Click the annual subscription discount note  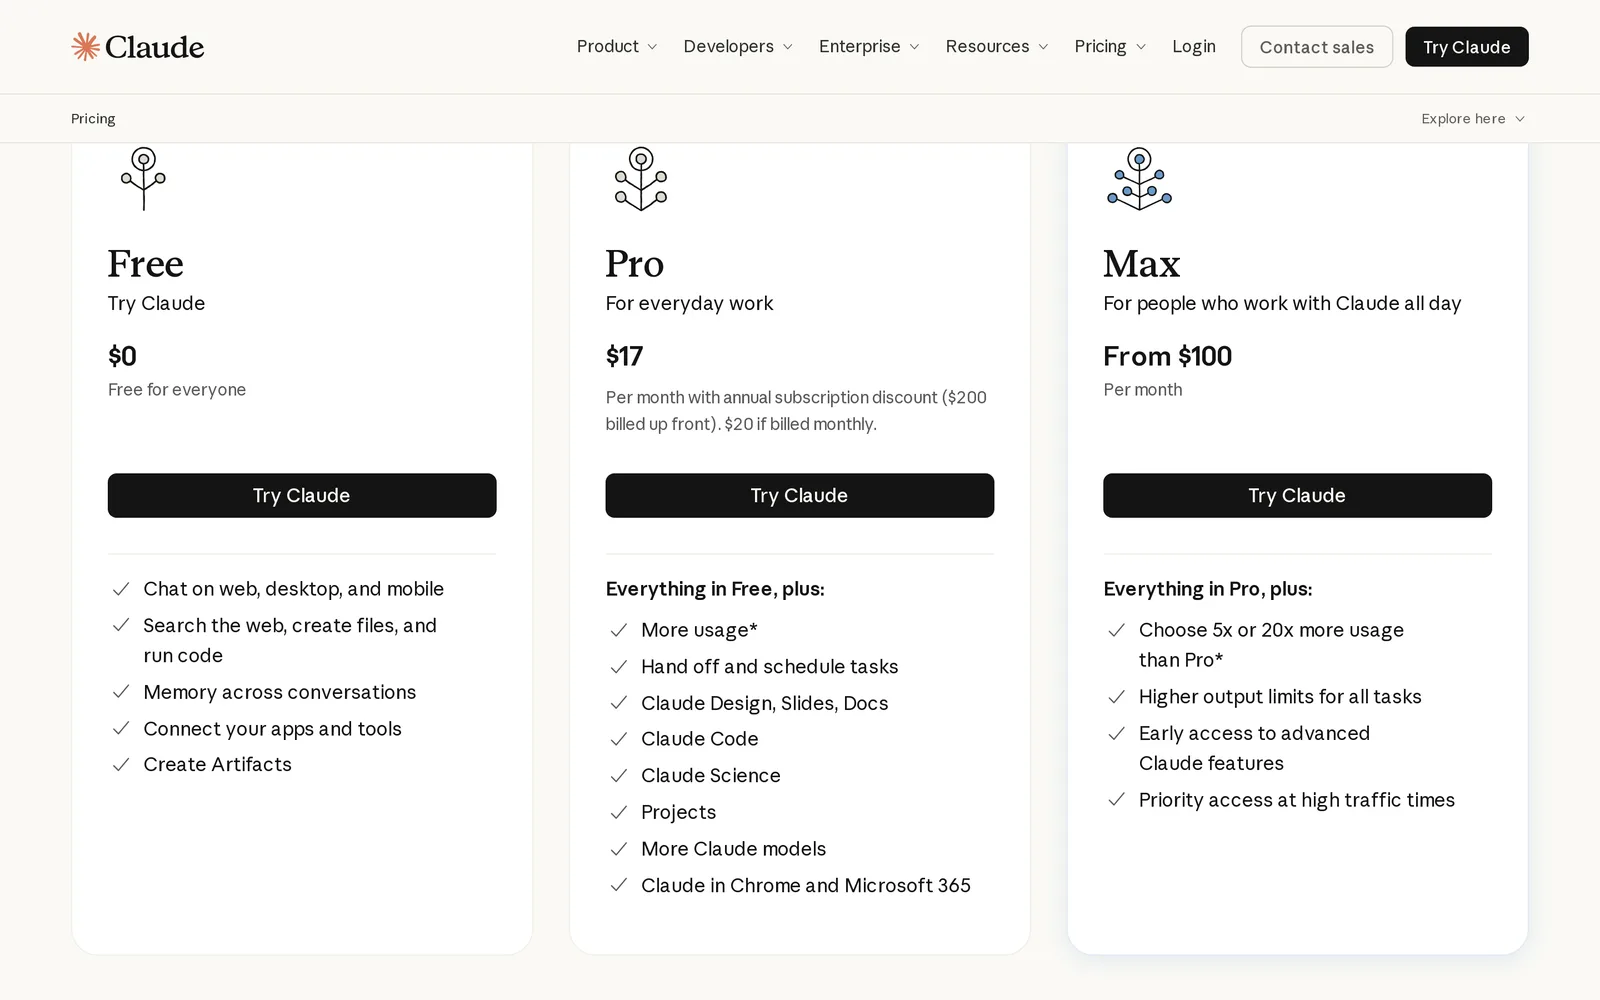[x=796, y=410]
